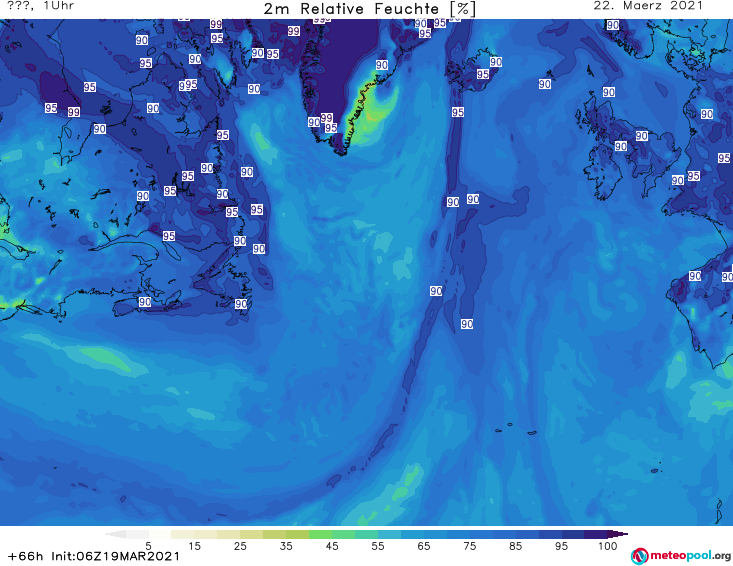Click the legend value label 45

pos(332,546)
